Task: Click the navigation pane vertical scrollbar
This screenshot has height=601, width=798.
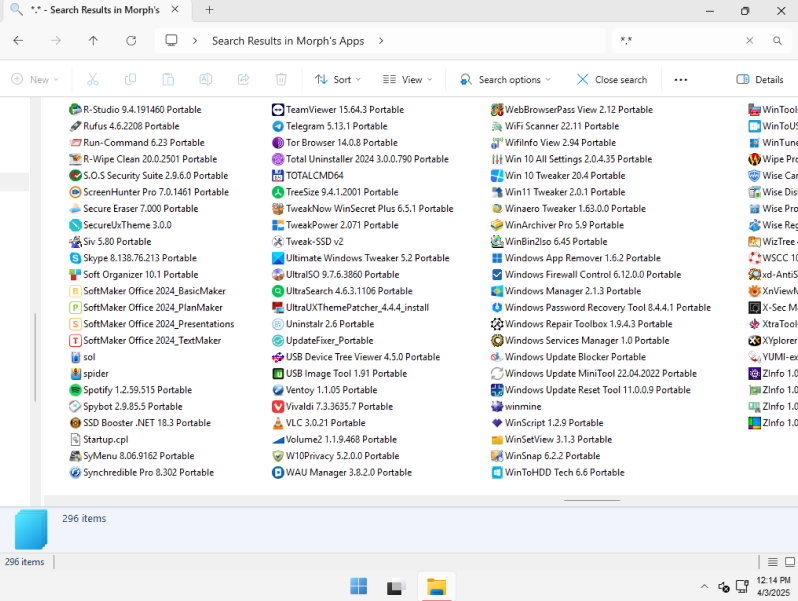Action: [x=35, y=357]
